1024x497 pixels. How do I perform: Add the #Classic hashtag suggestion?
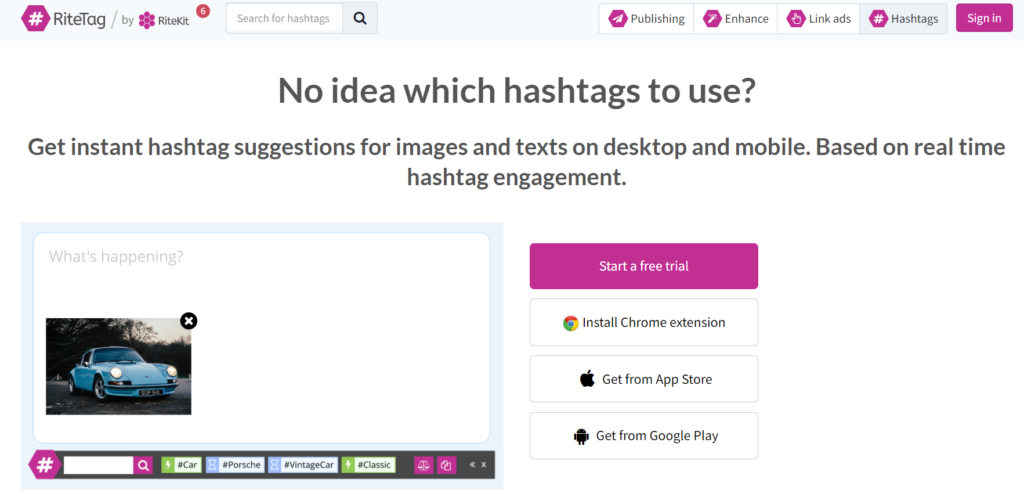pos(369,465)
